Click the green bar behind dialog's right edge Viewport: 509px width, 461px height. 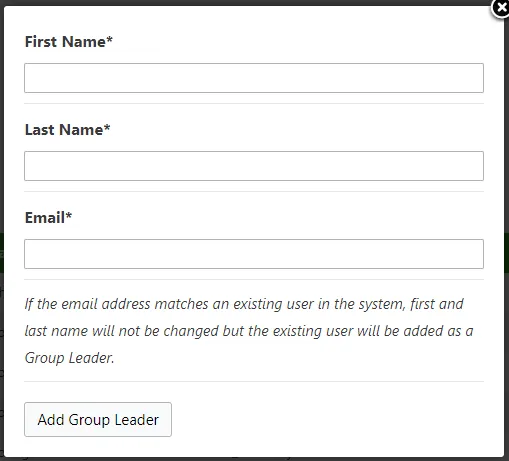506,253
